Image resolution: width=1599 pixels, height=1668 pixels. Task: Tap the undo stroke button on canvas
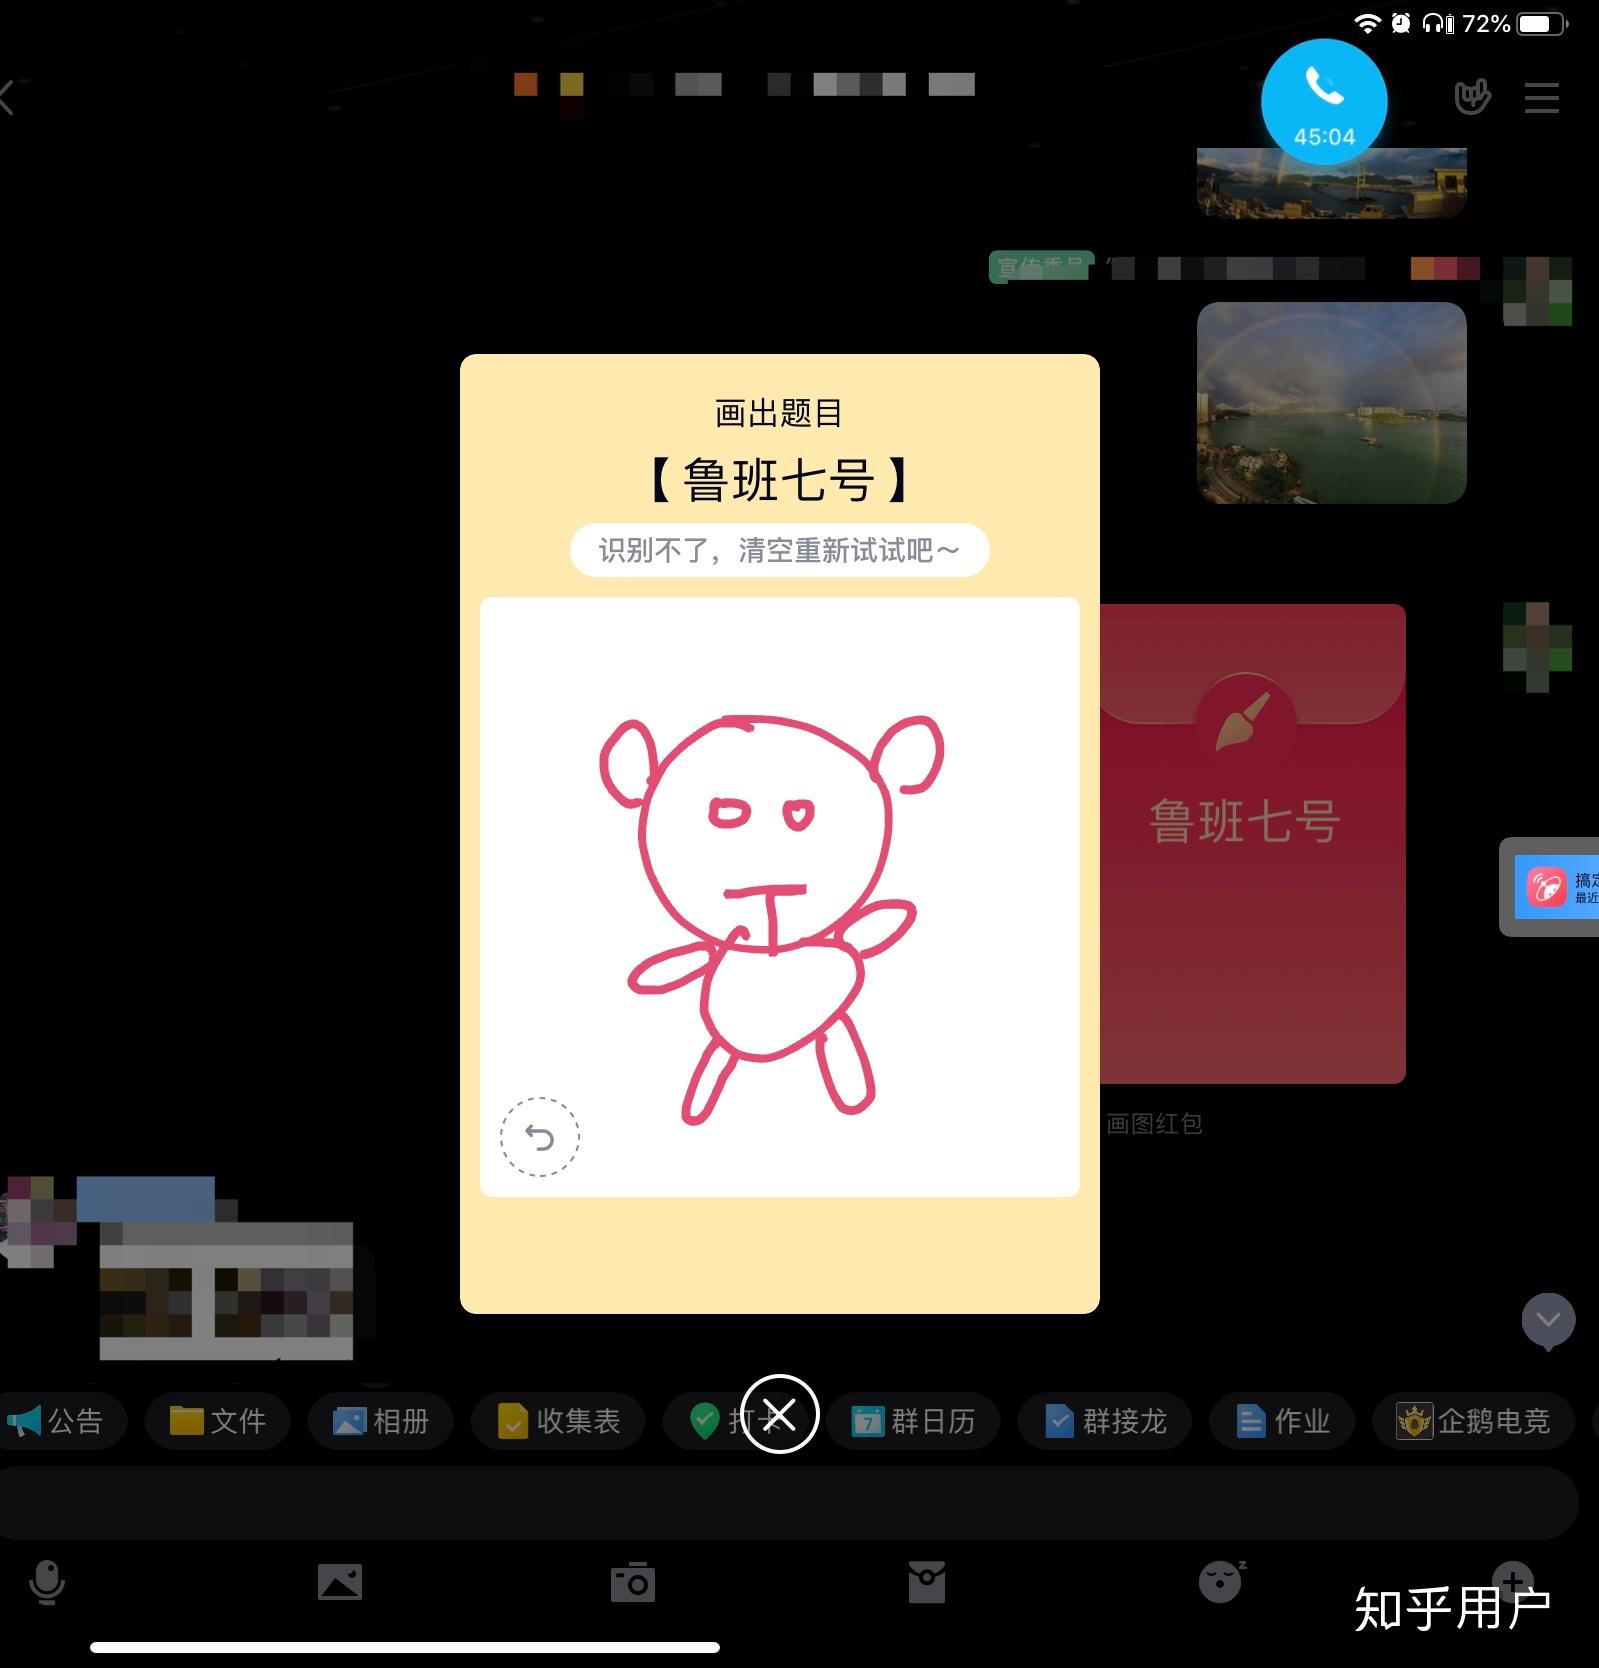(540, 1137)
